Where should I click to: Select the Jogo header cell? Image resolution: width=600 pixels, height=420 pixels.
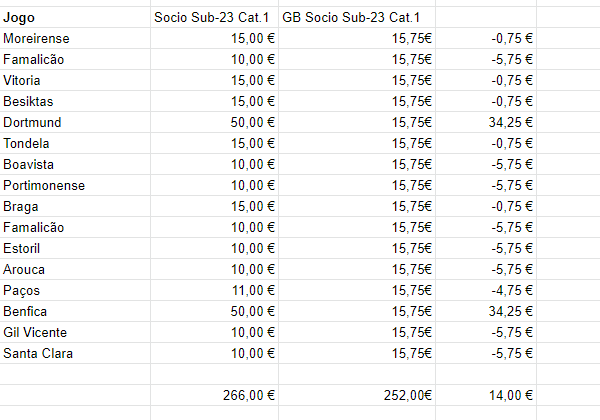point(75,17)
